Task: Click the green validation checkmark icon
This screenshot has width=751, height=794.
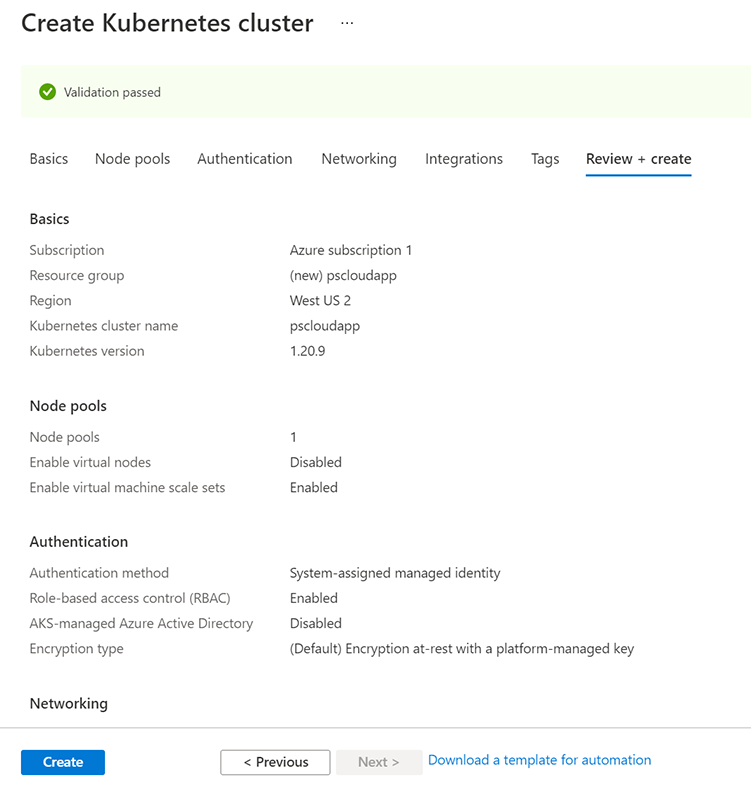Action: (47, 92)
